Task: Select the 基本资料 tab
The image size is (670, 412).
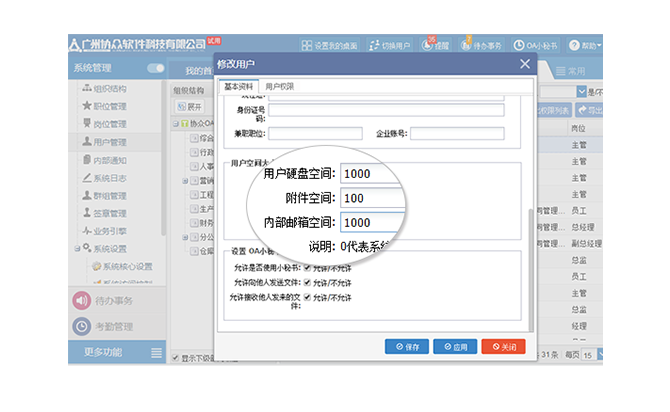Action: tap(239, 87)
